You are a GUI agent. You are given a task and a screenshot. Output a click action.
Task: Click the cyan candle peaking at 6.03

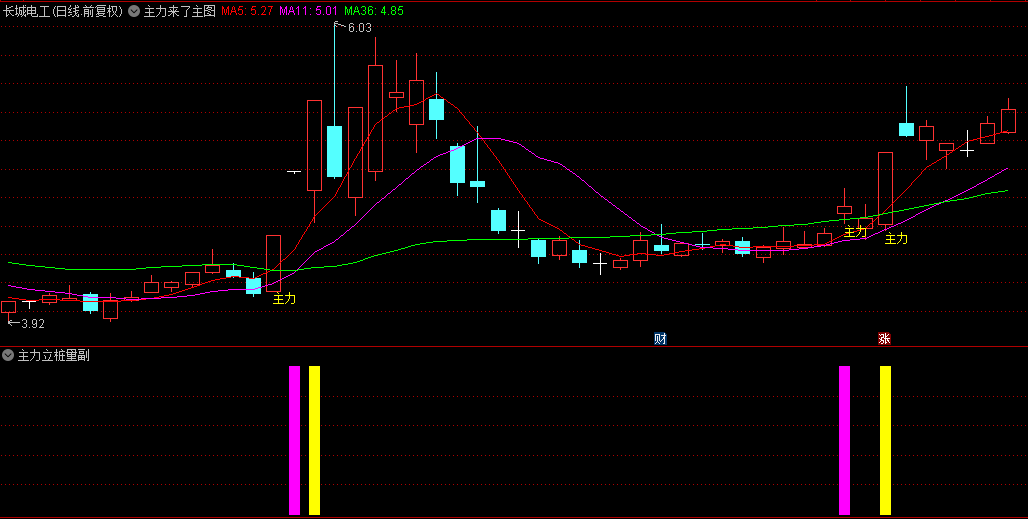(x=334, y=151)
